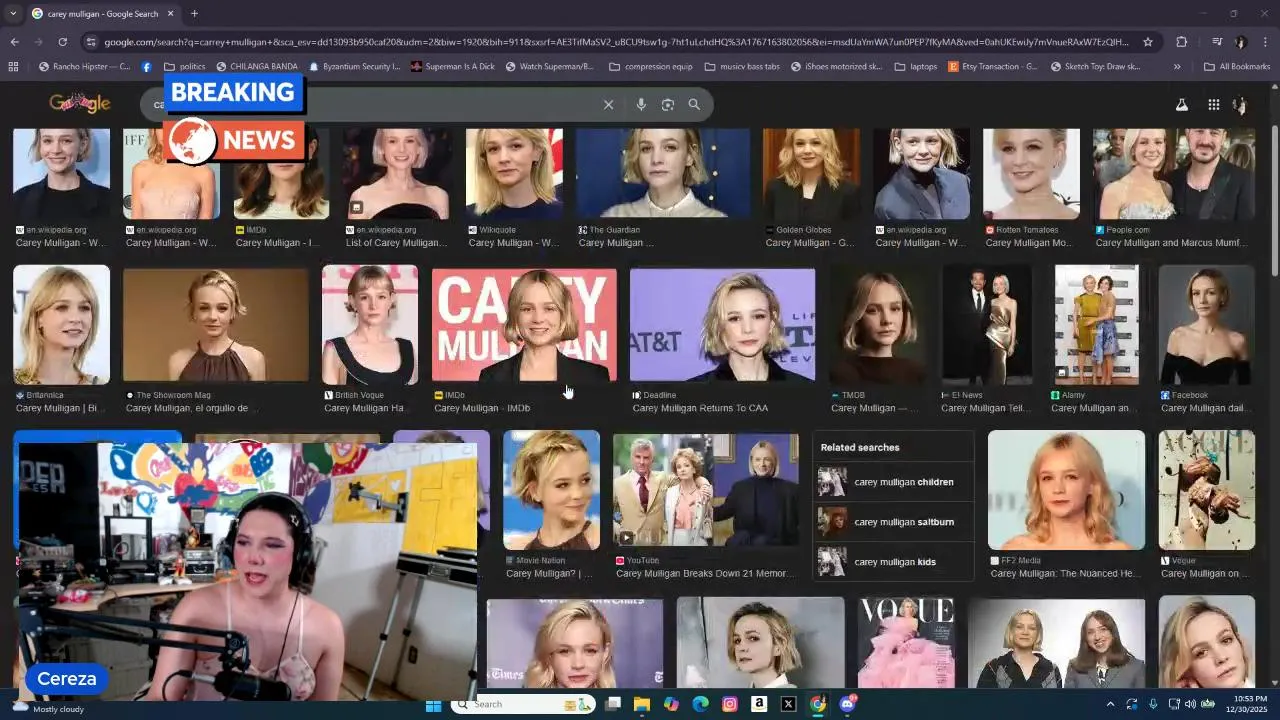Start voice search with the microphone
The image size is (1280, 720).
pos(641,104)
